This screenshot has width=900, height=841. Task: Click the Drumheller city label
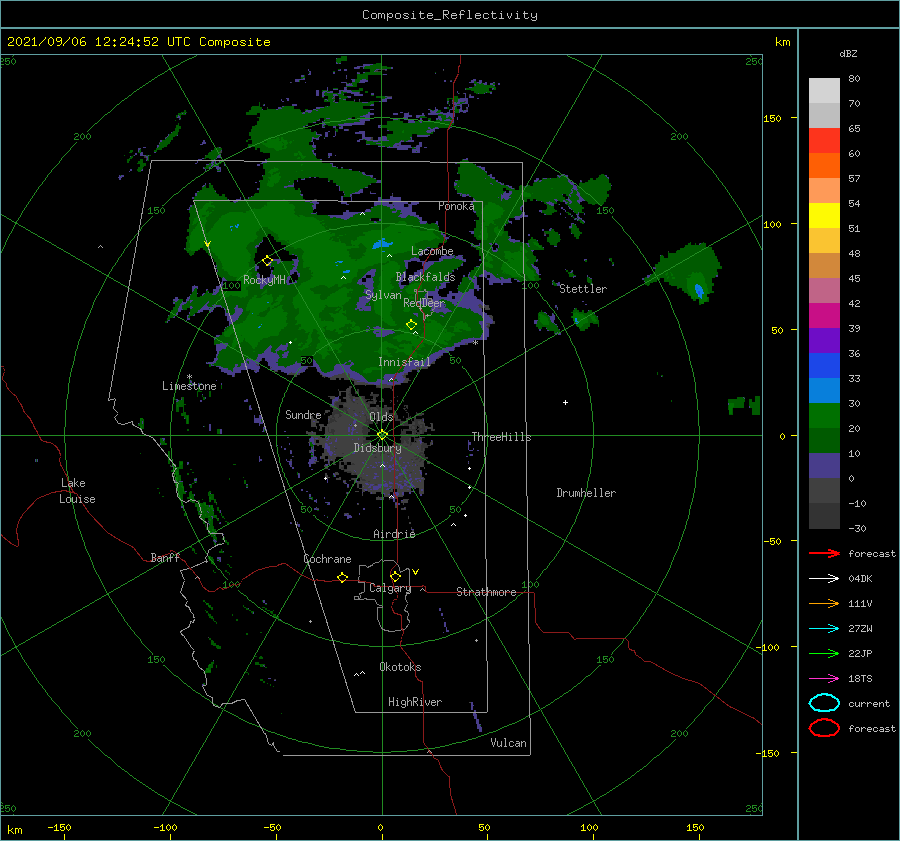tap(586, 493)
